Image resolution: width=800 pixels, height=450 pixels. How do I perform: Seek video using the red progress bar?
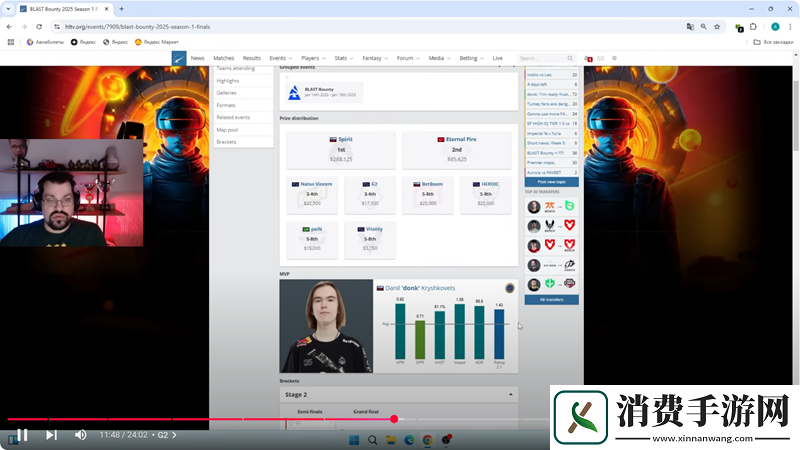point(200,419)
